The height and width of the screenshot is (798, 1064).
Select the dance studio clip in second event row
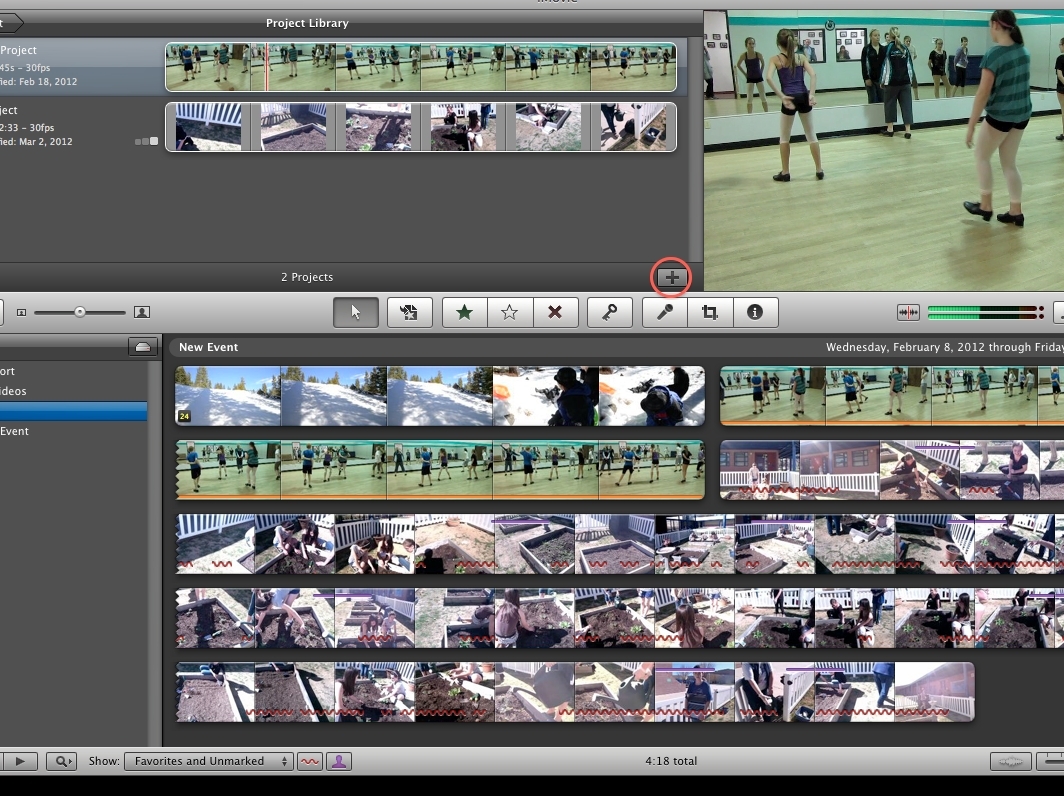click(x=440, y=470)
